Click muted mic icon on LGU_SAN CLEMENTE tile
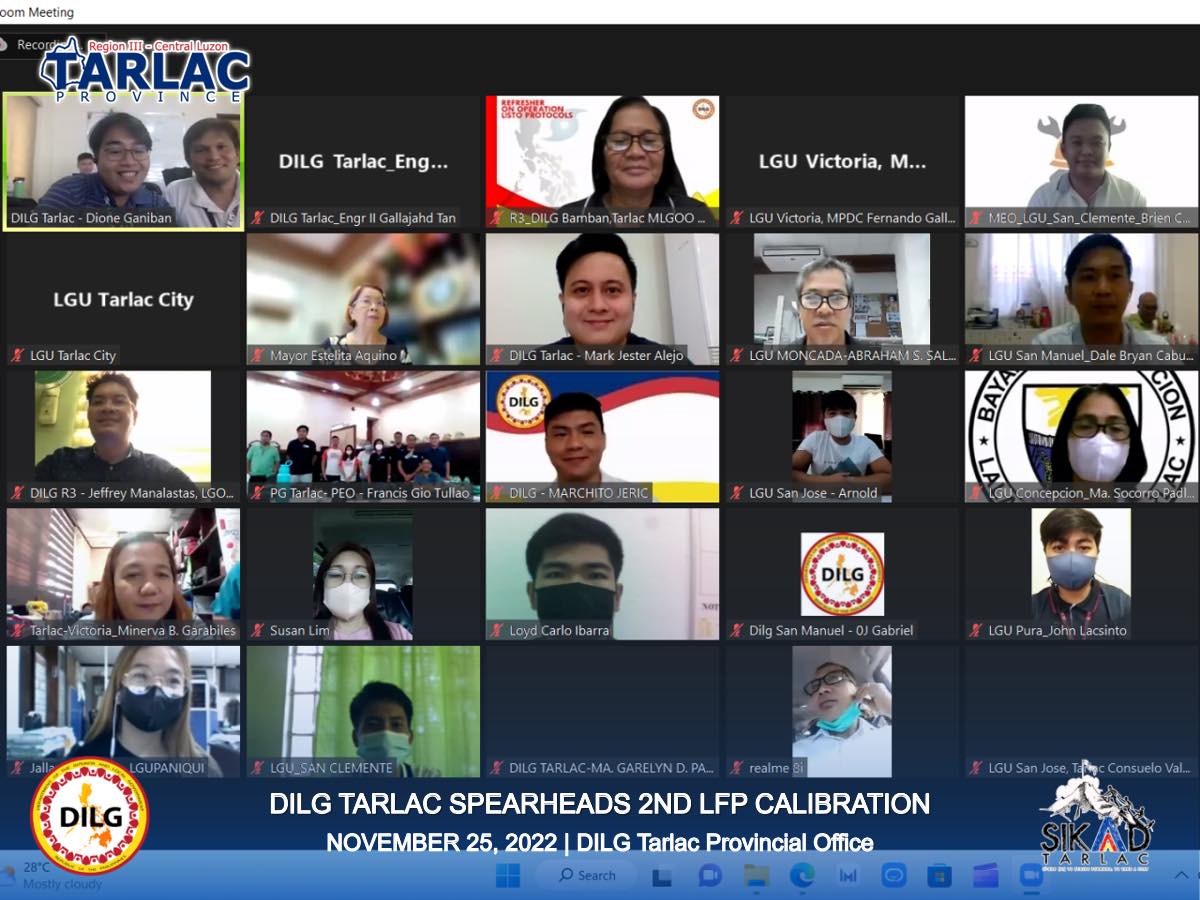1200x900 pixels. [x=258, y=768]
